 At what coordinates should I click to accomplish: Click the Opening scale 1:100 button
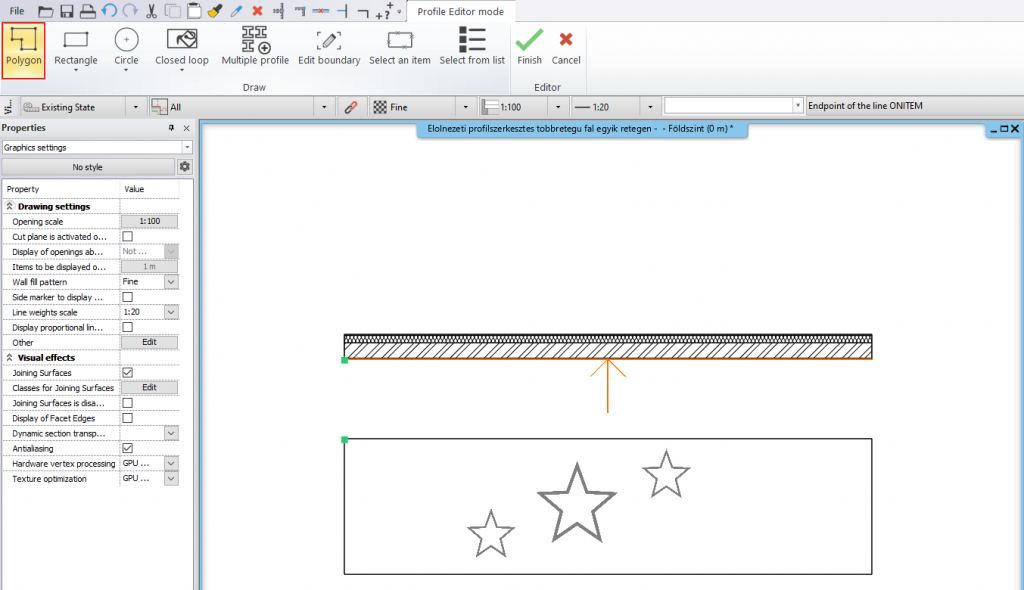pyautogui.click(x=149, y=221)
